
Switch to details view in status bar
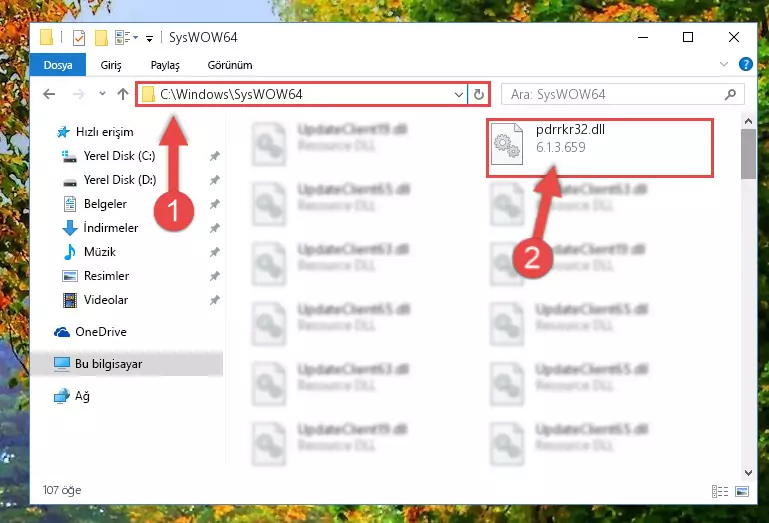coord(719,491)
